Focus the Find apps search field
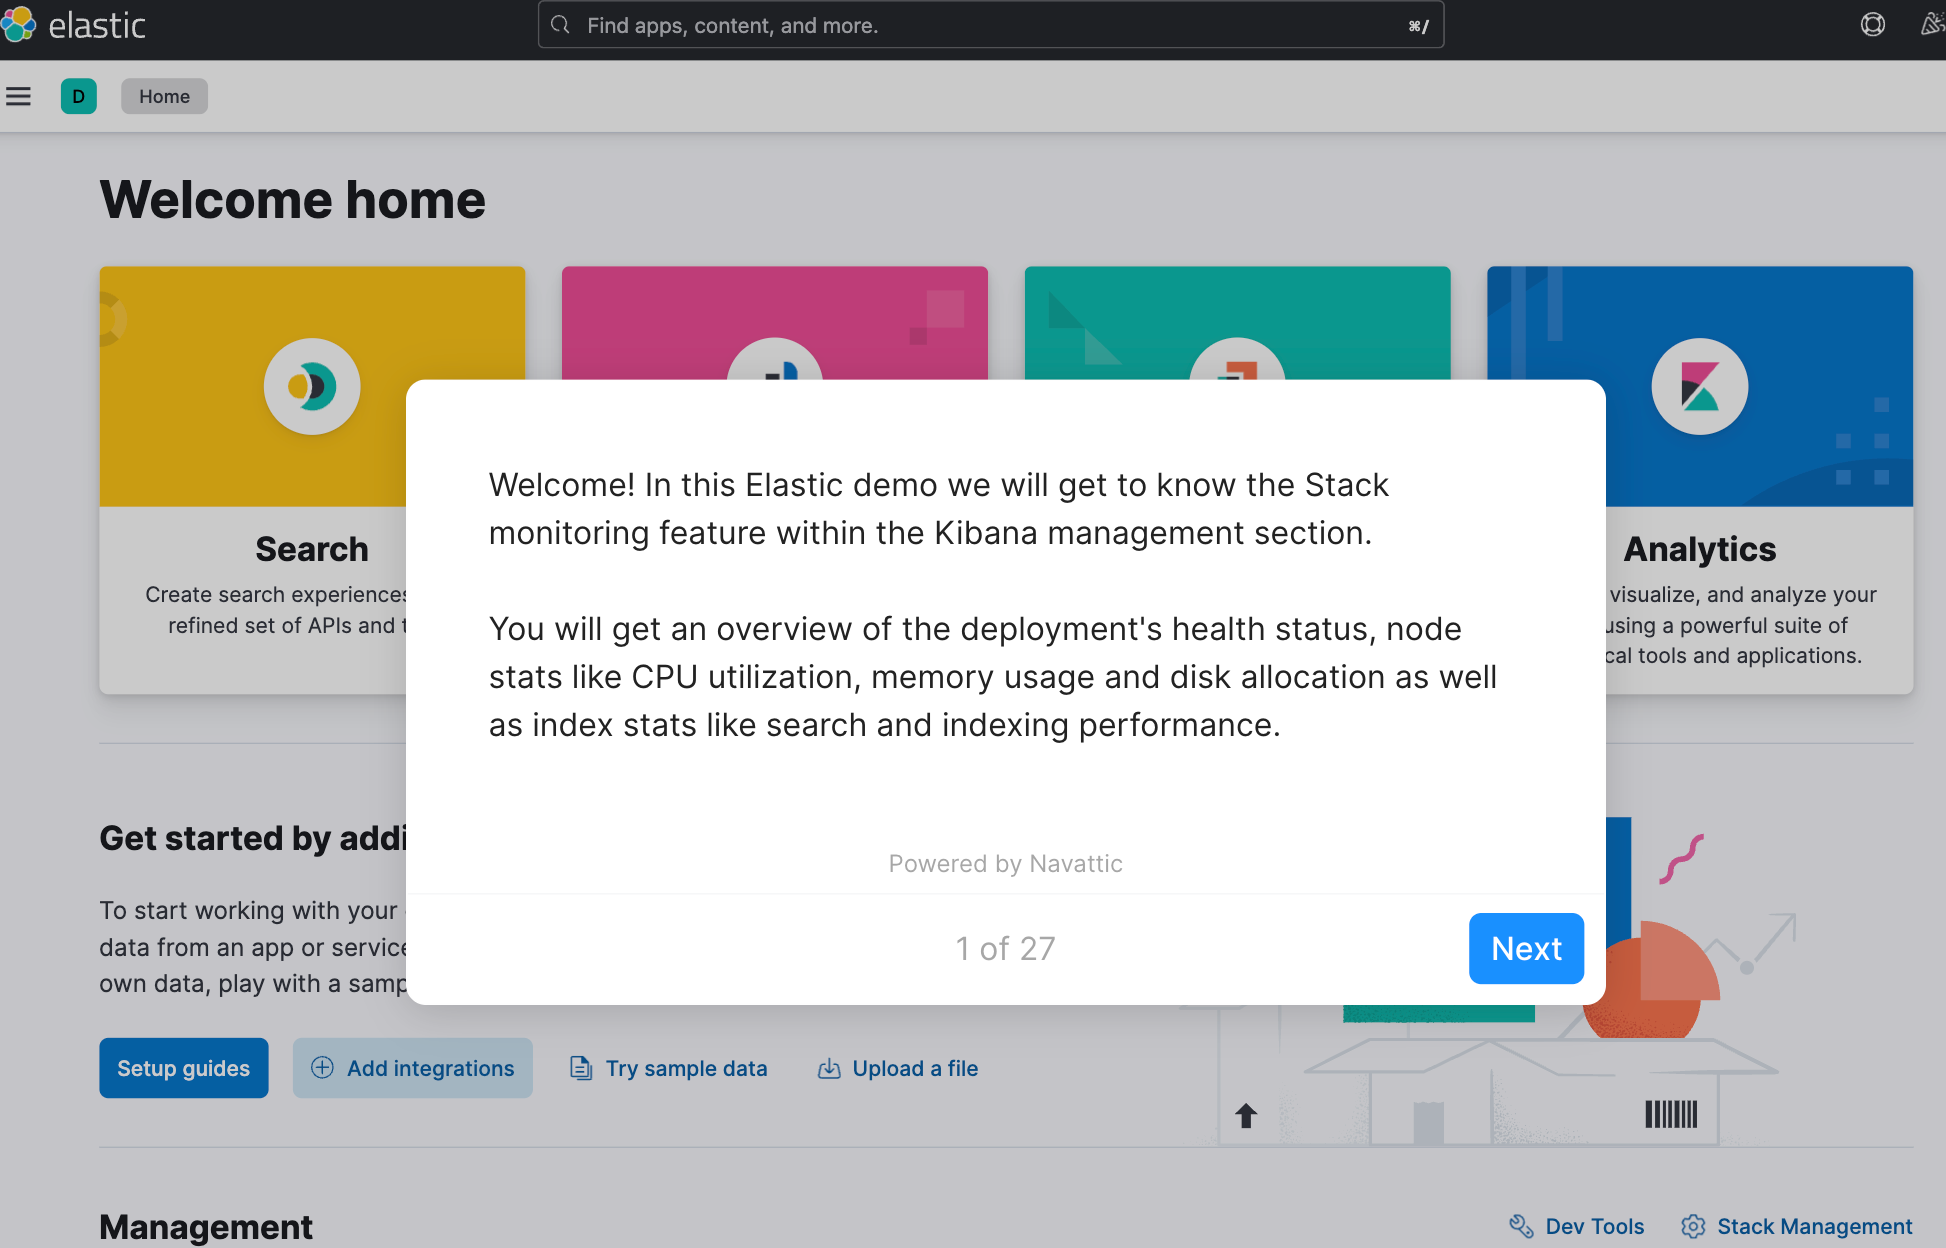 pos(991,25)
